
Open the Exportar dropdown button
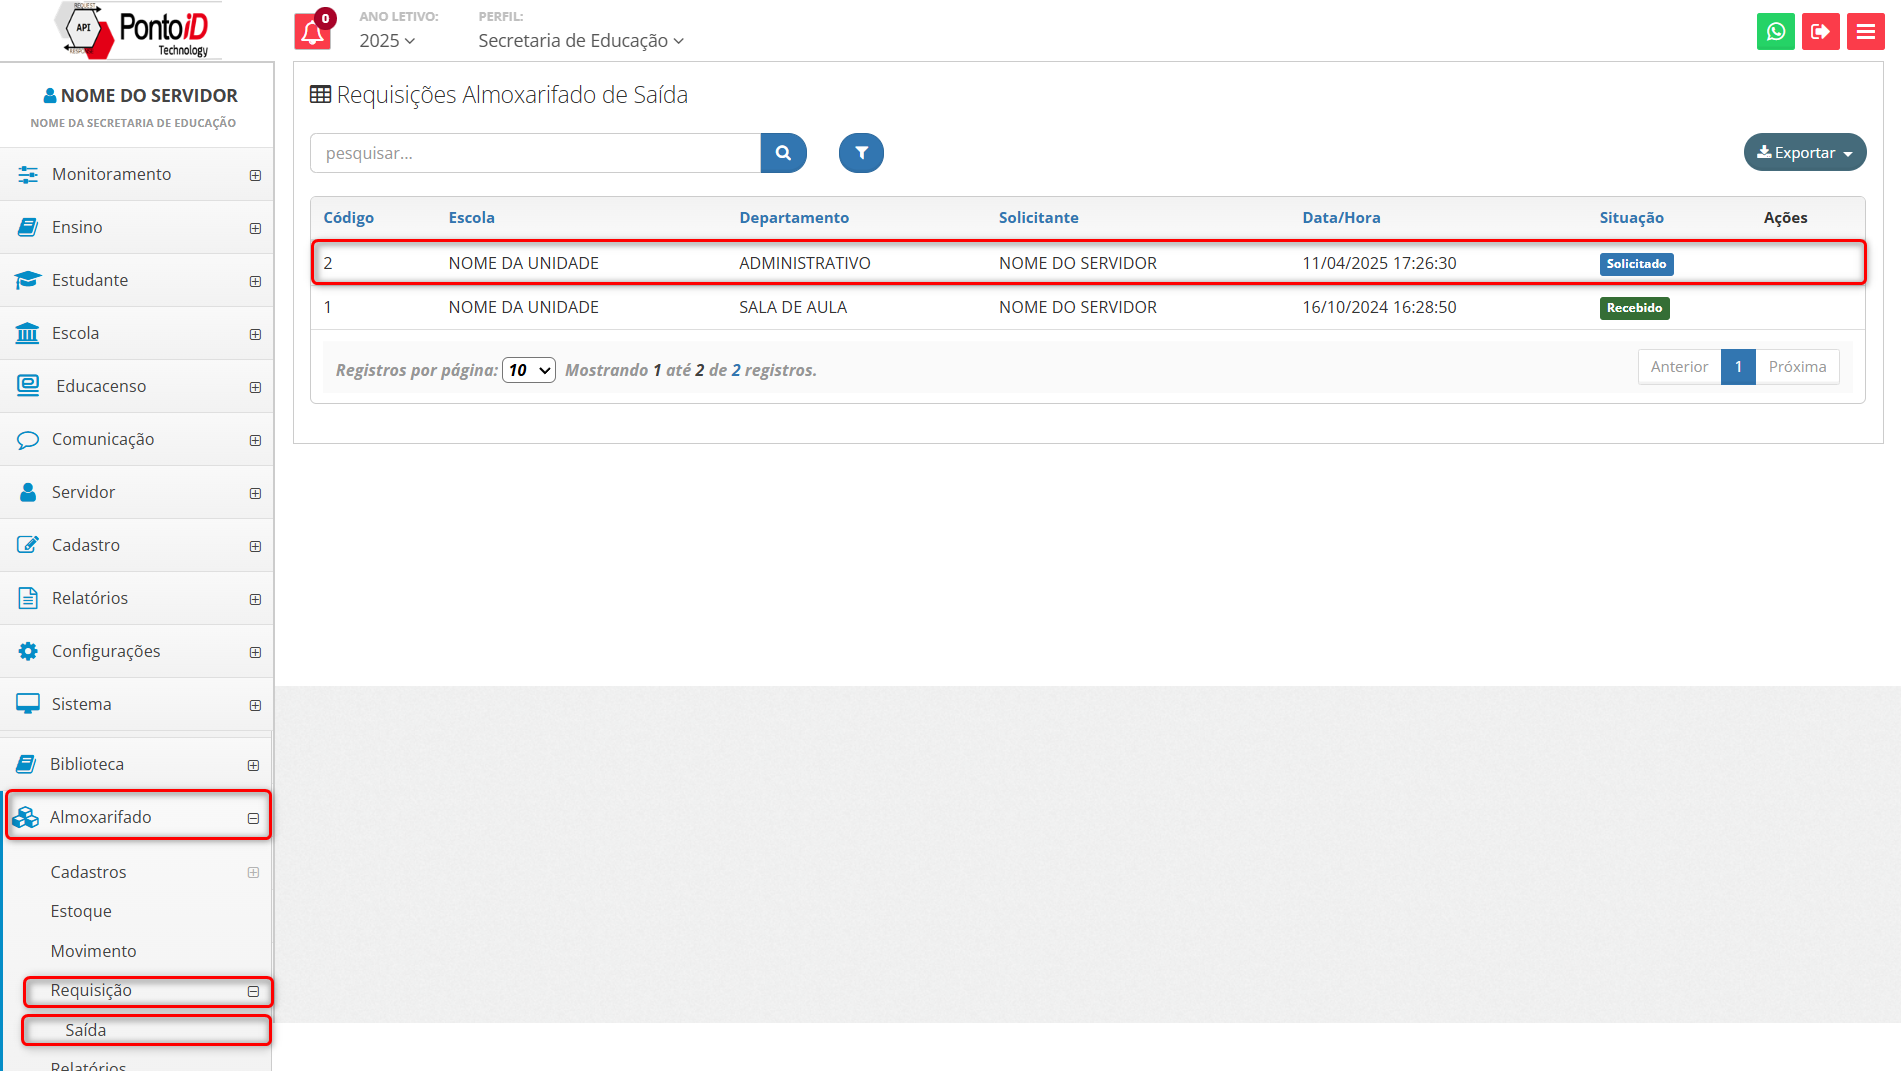point(1805,152)
